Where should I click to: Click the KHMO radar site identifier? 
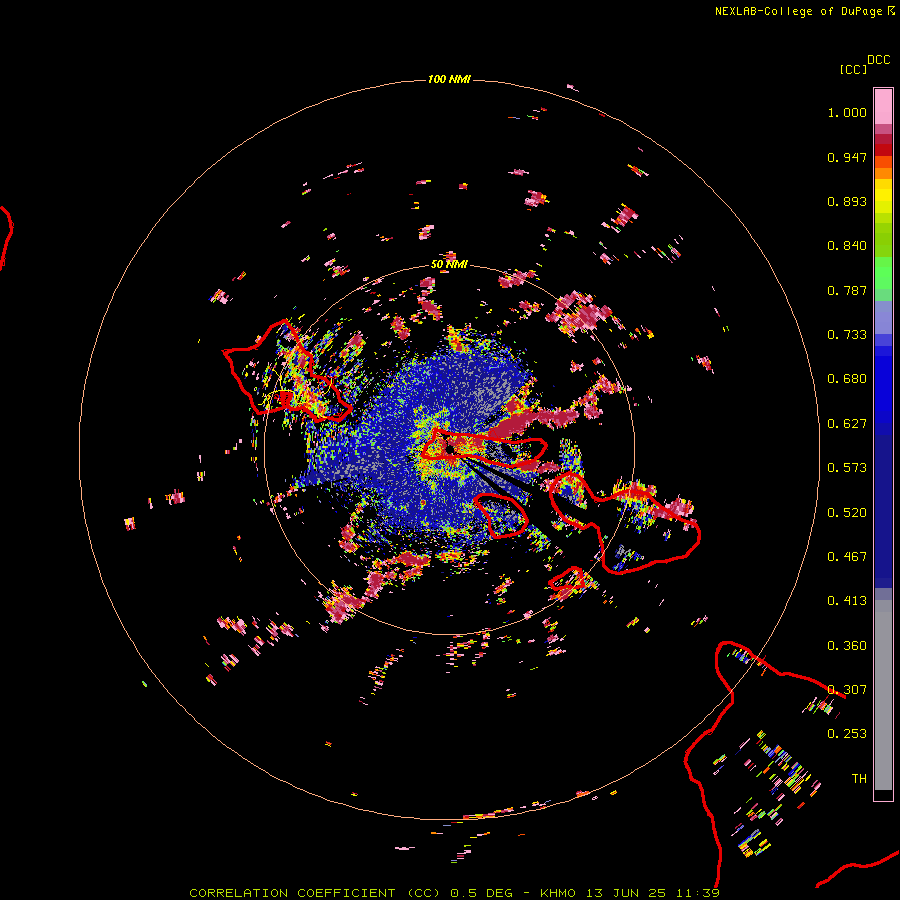[558, 893]
